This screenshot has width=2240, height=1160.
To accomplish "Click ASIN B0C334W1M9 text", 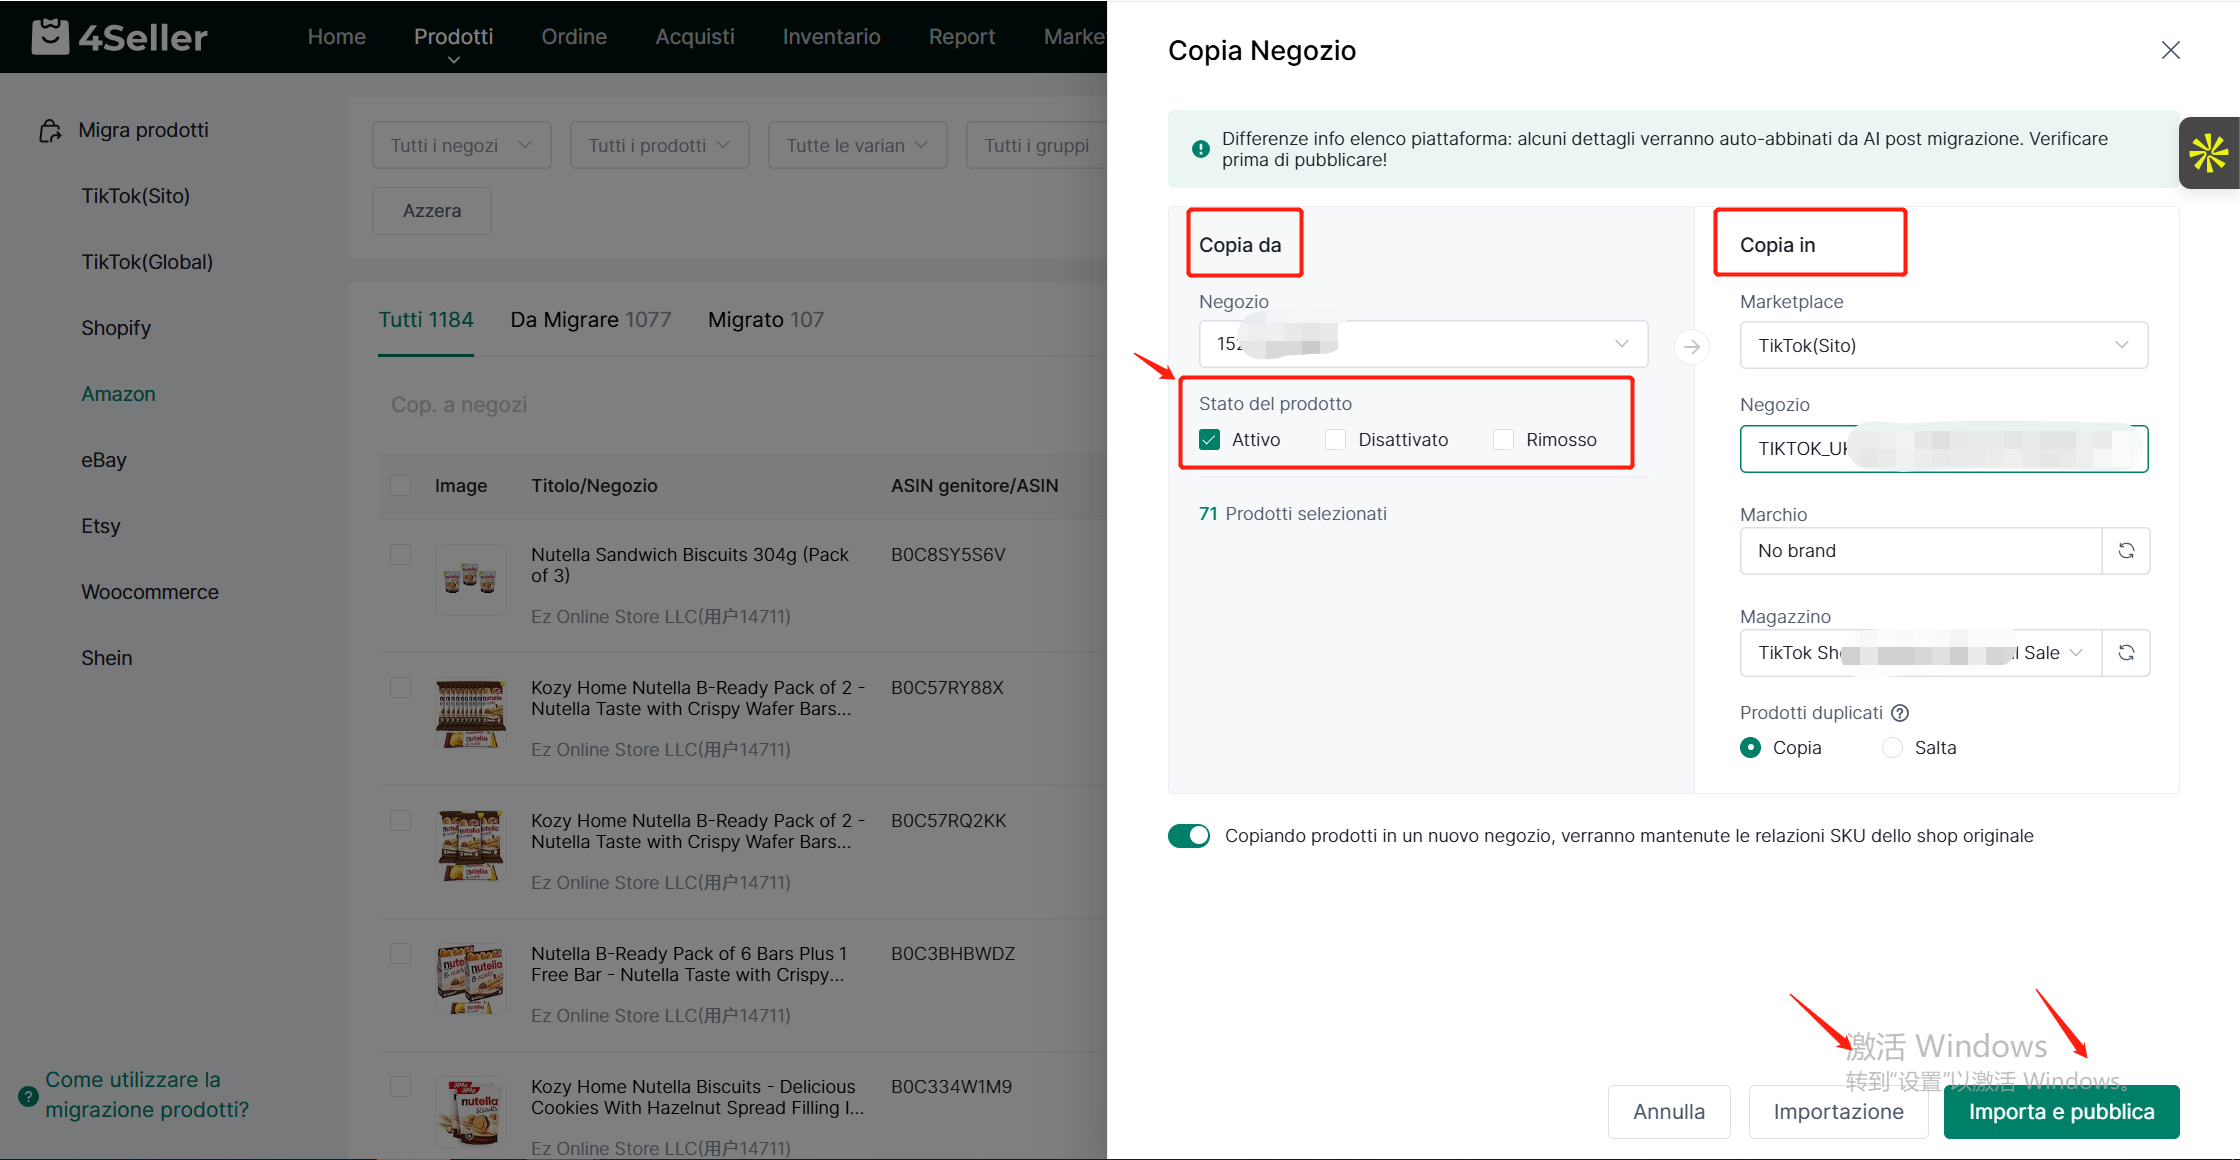I will pos(951,1087).
